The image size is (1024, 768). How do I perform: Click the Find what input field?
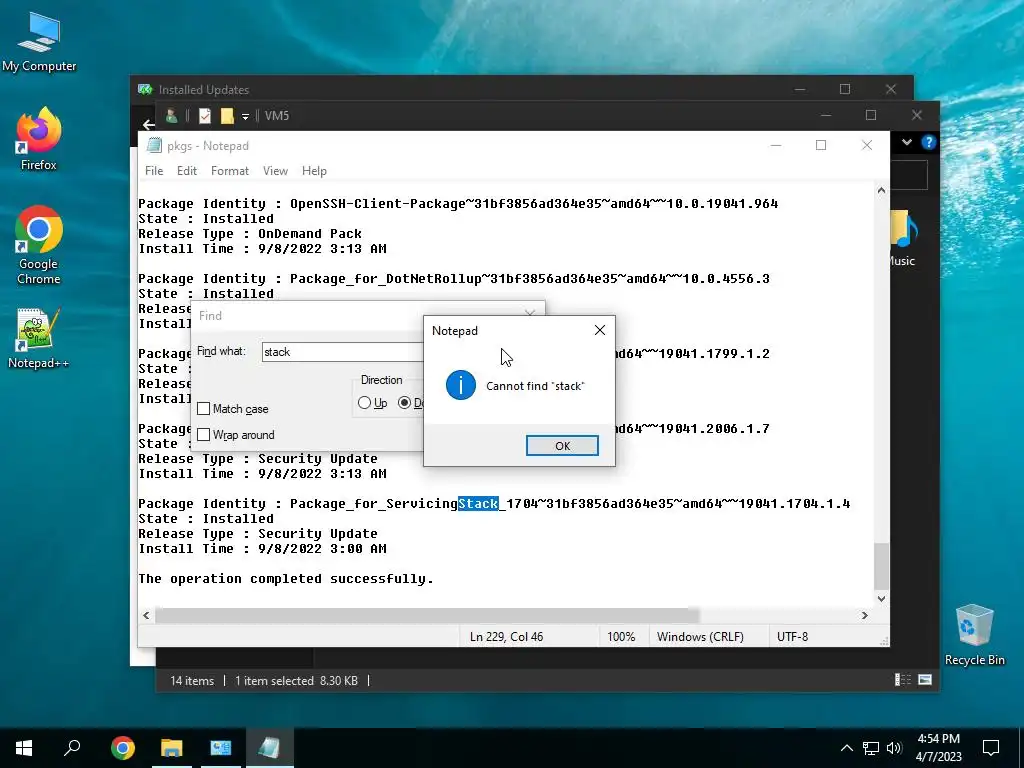point(342,352)
